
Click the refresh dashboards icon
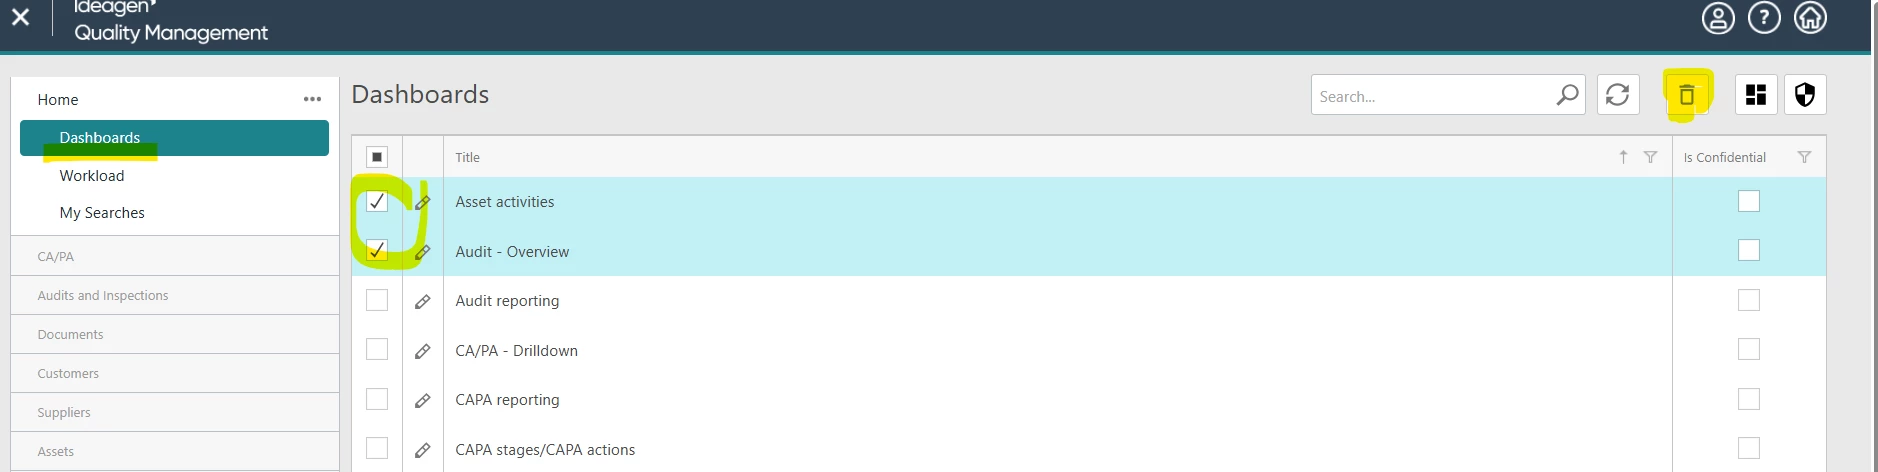1617,95
